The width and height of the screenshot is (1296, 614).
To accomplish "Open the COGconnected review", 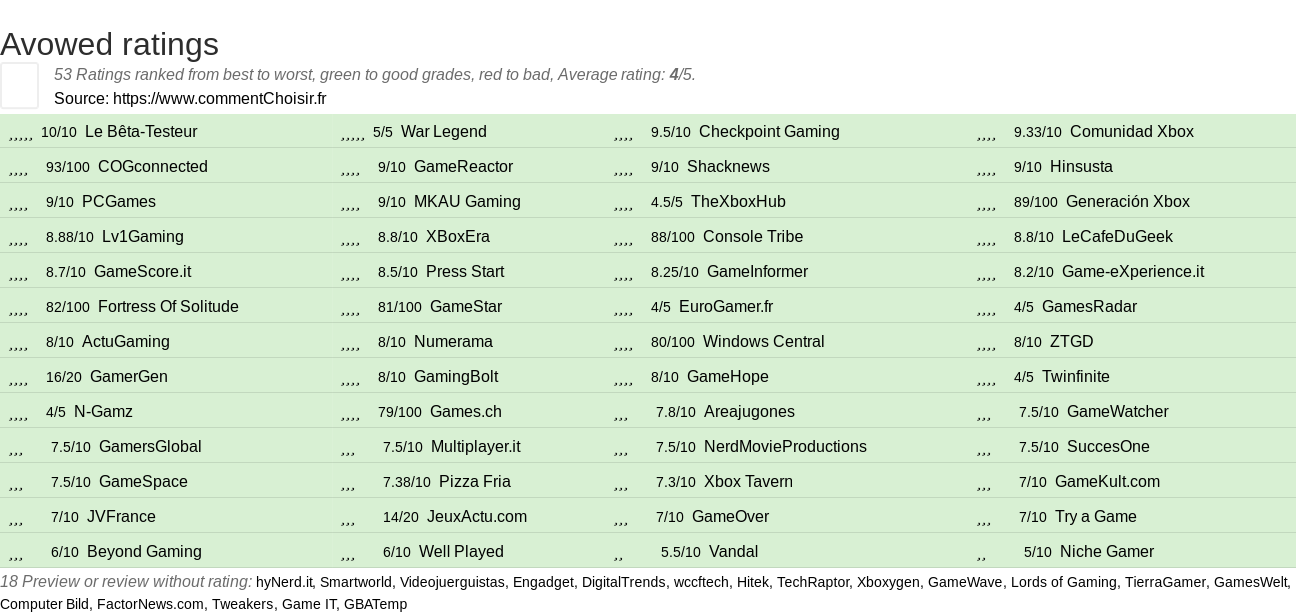I will (x=153, y=167).
